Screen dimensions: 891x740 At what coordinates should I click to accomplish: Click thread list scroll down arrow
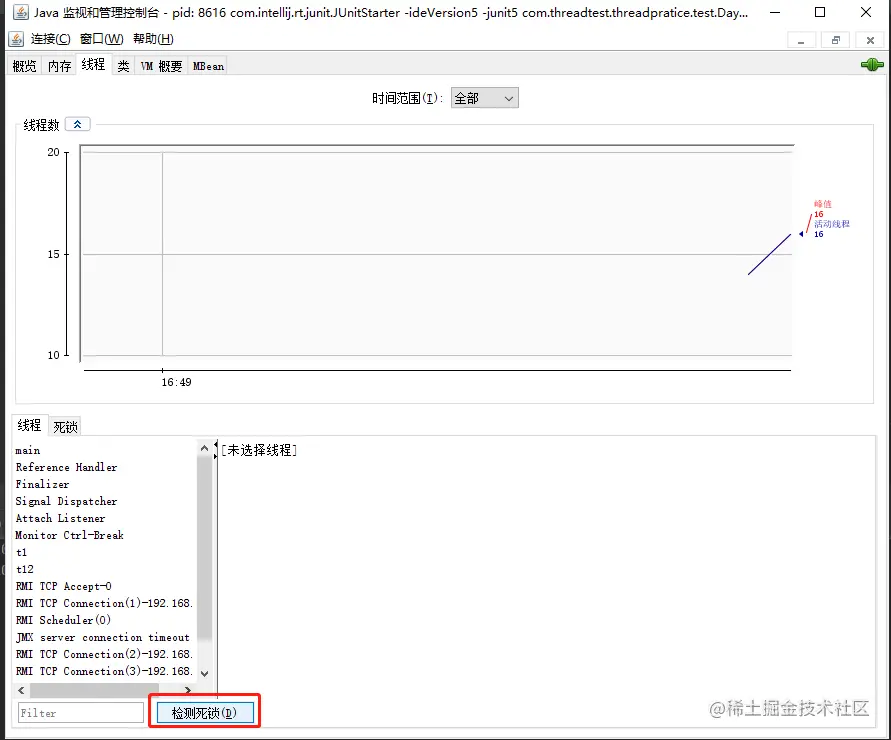[x=205, y=674]
